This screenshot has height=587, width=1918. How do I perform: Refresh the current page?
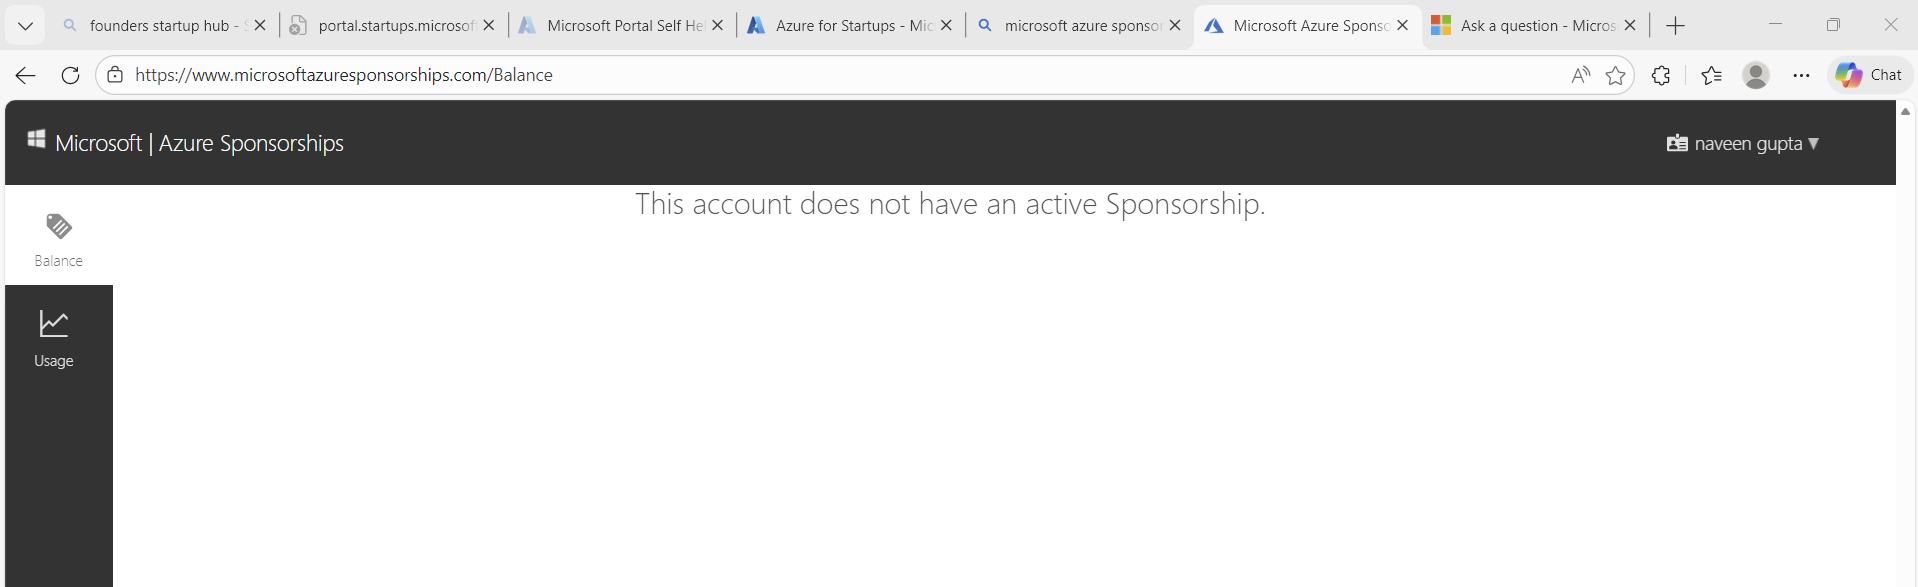point(70,75)
